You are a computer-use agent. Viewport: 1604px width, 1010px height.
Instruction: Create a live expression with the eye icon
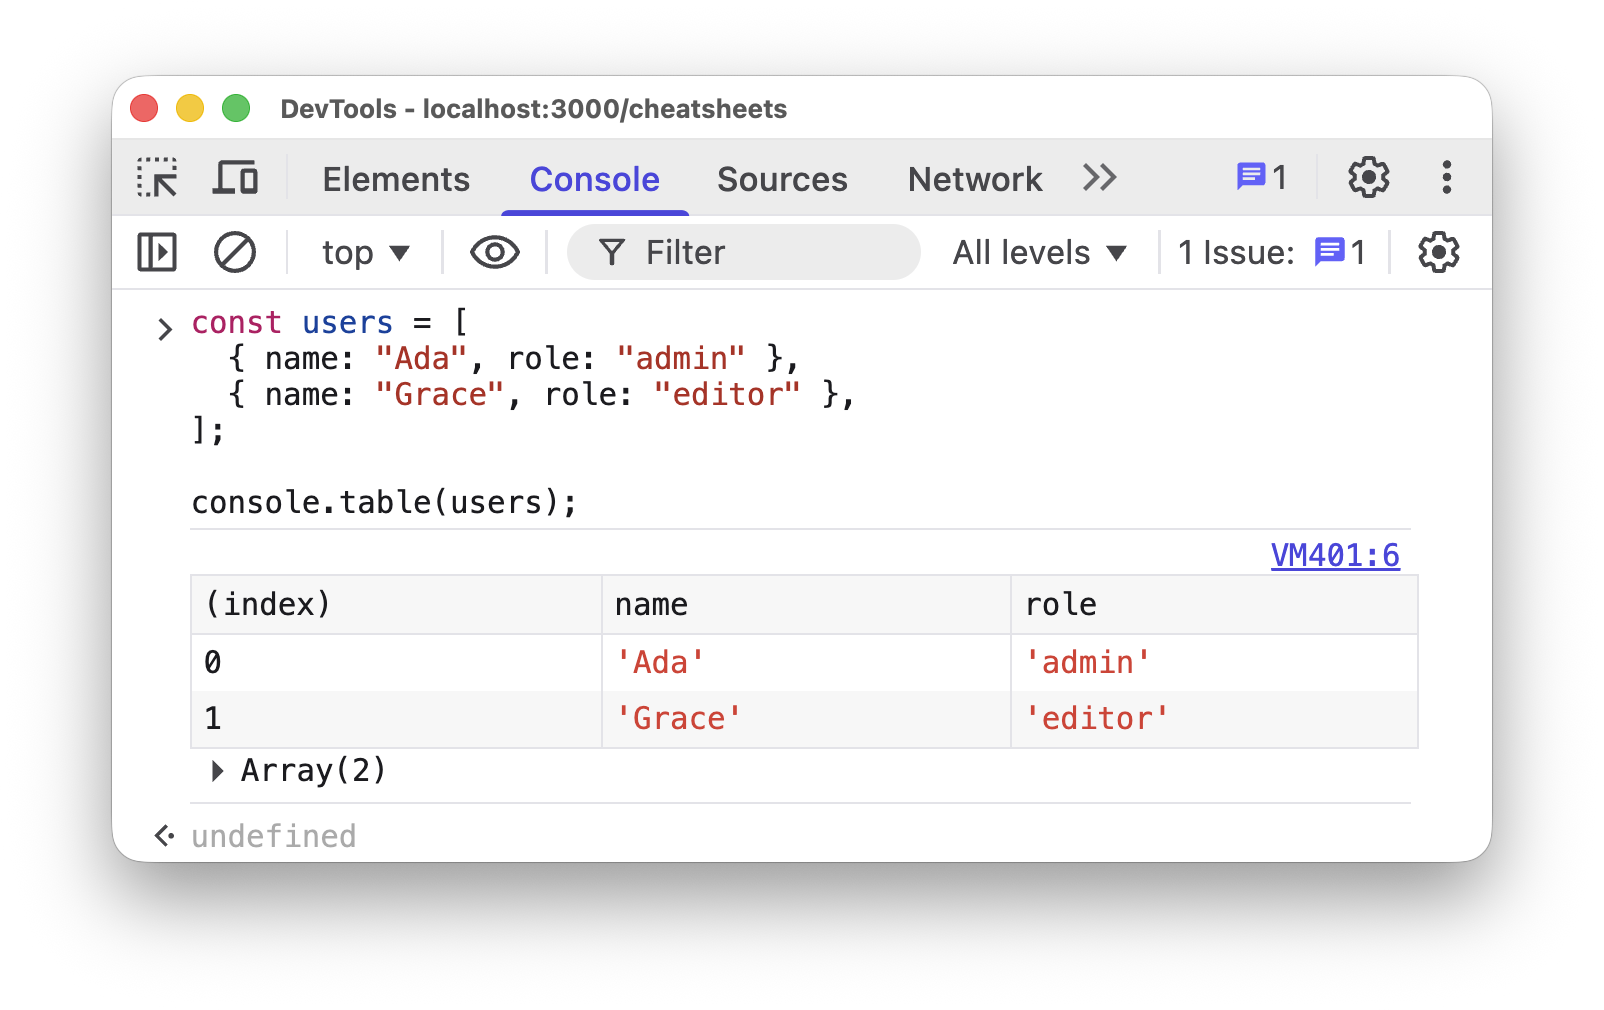pyautogui.click(x=495, y=252)
